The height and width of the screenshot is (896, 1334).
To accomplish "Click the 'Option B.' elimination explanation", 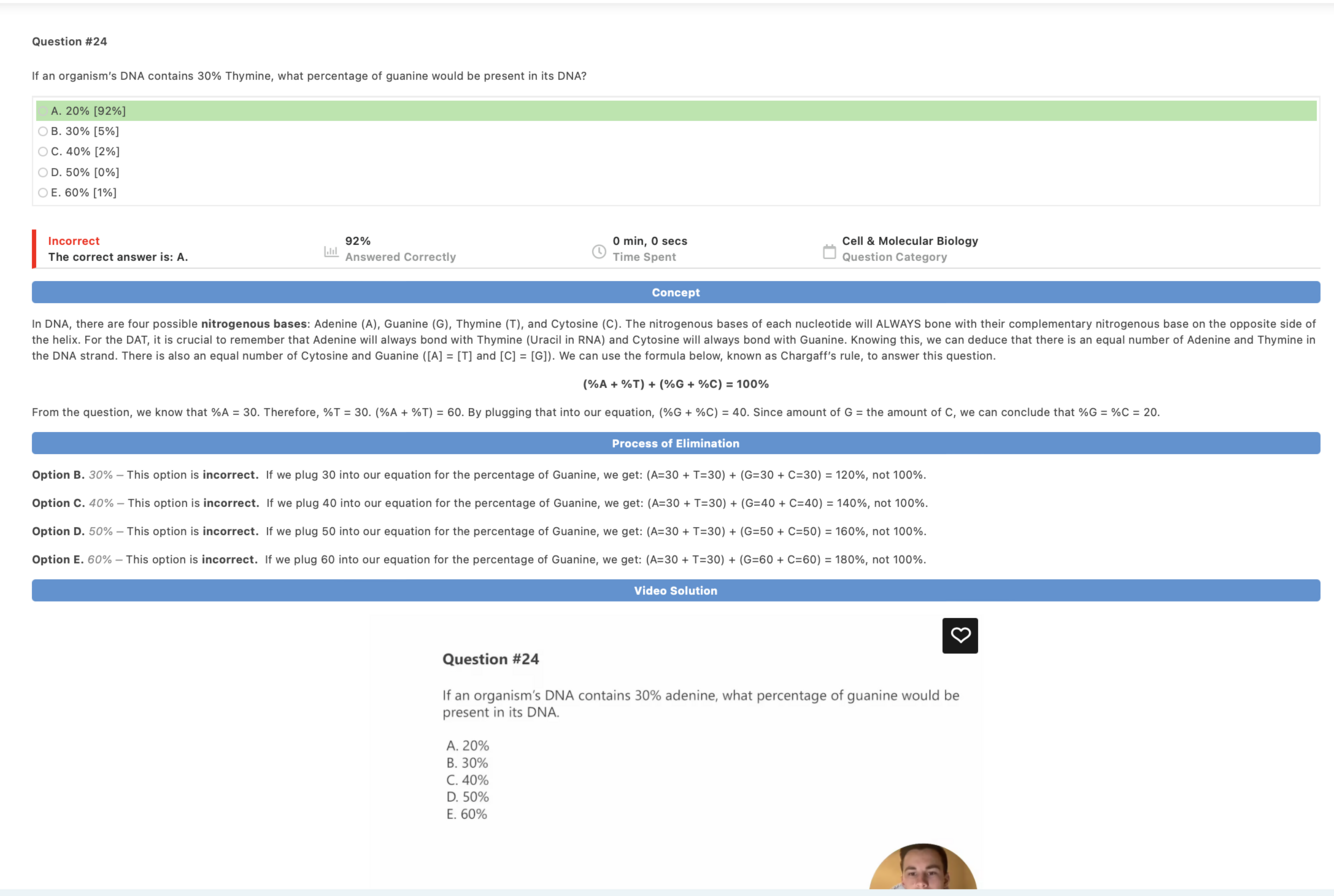I will click(x=479, y=474).
